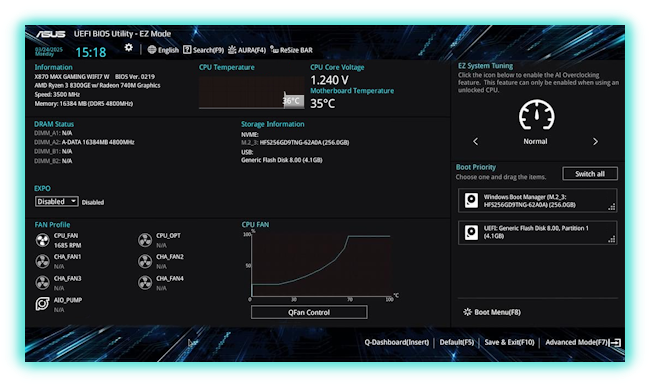Click the QFan Control button
Image resolution: width=650 pixels, height=387 pixels.
[309, 312]
